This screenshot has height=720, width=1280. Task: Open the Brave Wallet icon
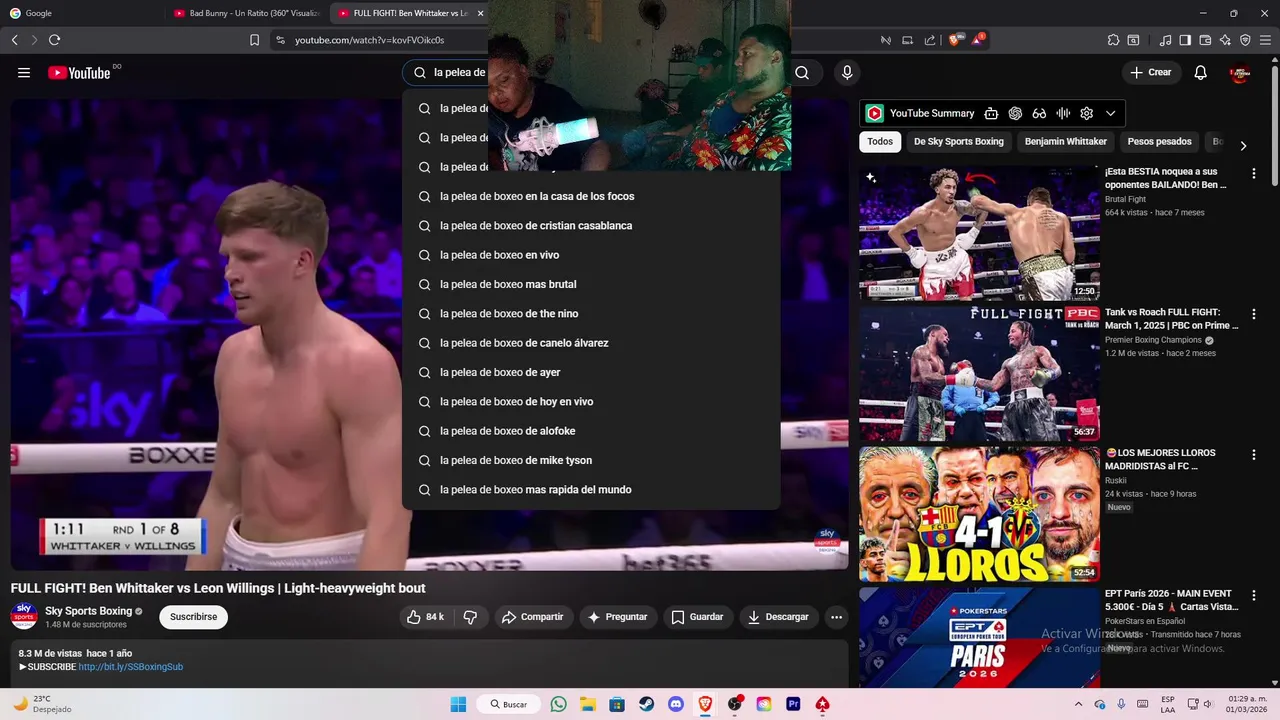[x=1205, y=40]
